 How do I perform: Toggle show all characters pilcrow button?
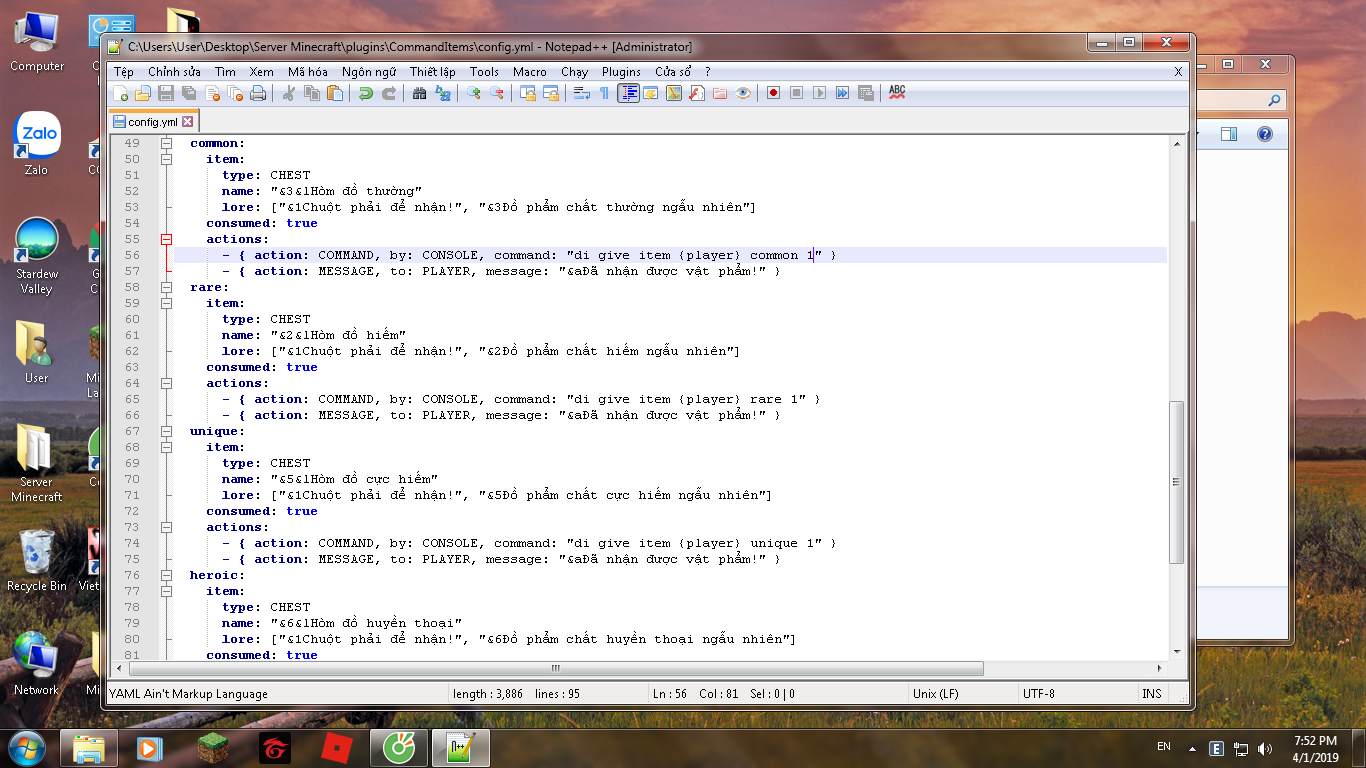[x=604, y=93]
